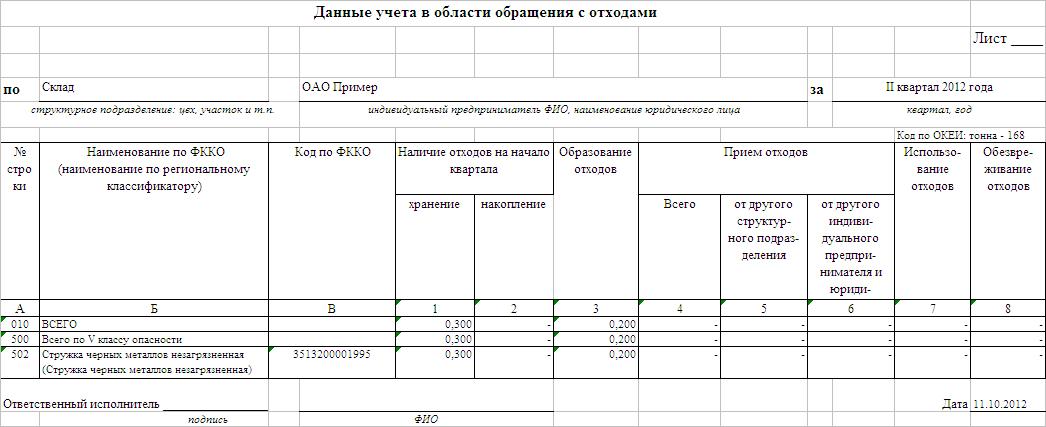Select the date cell "11.10.2012"
Screen dimensions: 1046x427
(x=1001, y=404)
